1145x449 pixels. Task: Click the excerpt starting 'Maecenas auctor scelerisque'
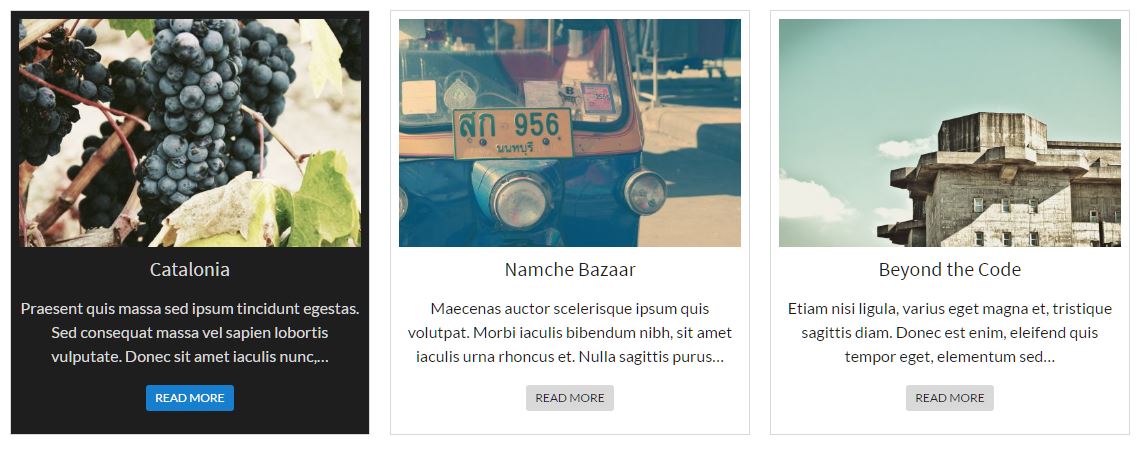tap(570, 333)
